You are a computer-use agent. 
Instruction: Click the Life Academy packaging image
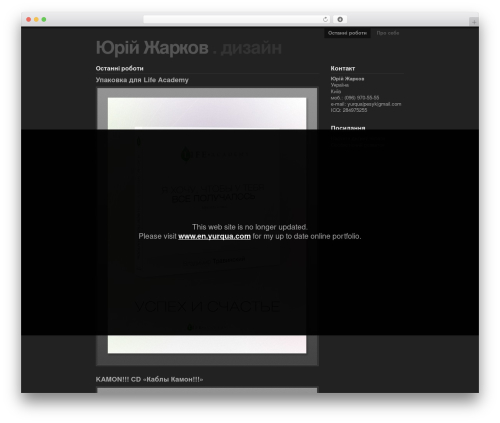(x=207, y=226)
